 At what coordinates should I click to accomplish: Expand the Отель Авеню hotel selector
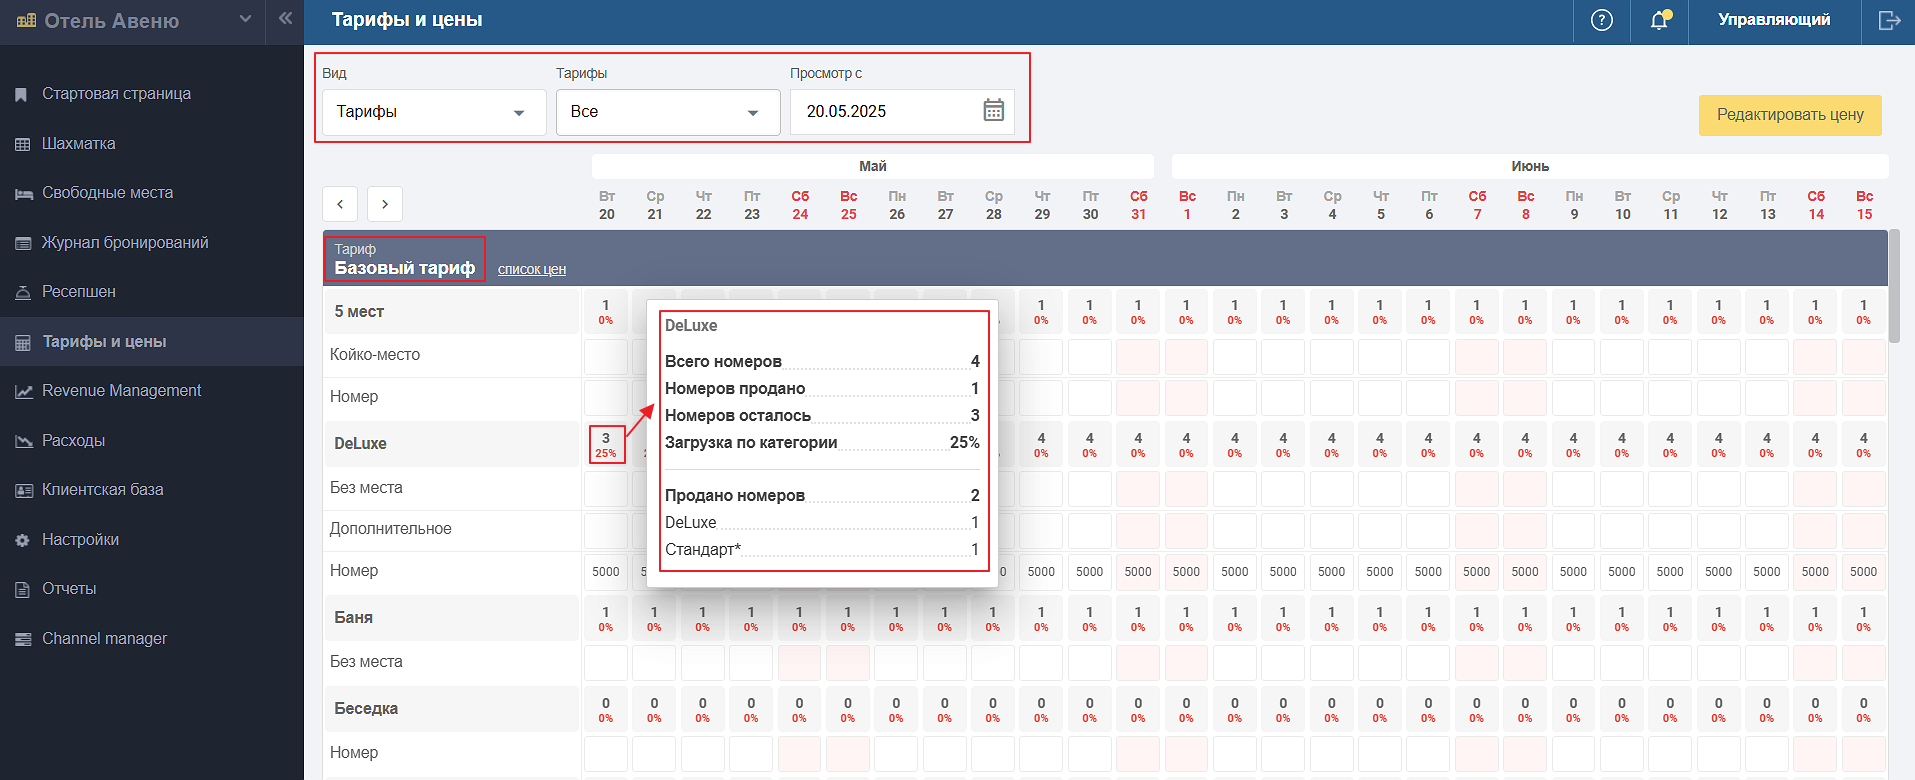pyautogui.click(x=246, y=19)
